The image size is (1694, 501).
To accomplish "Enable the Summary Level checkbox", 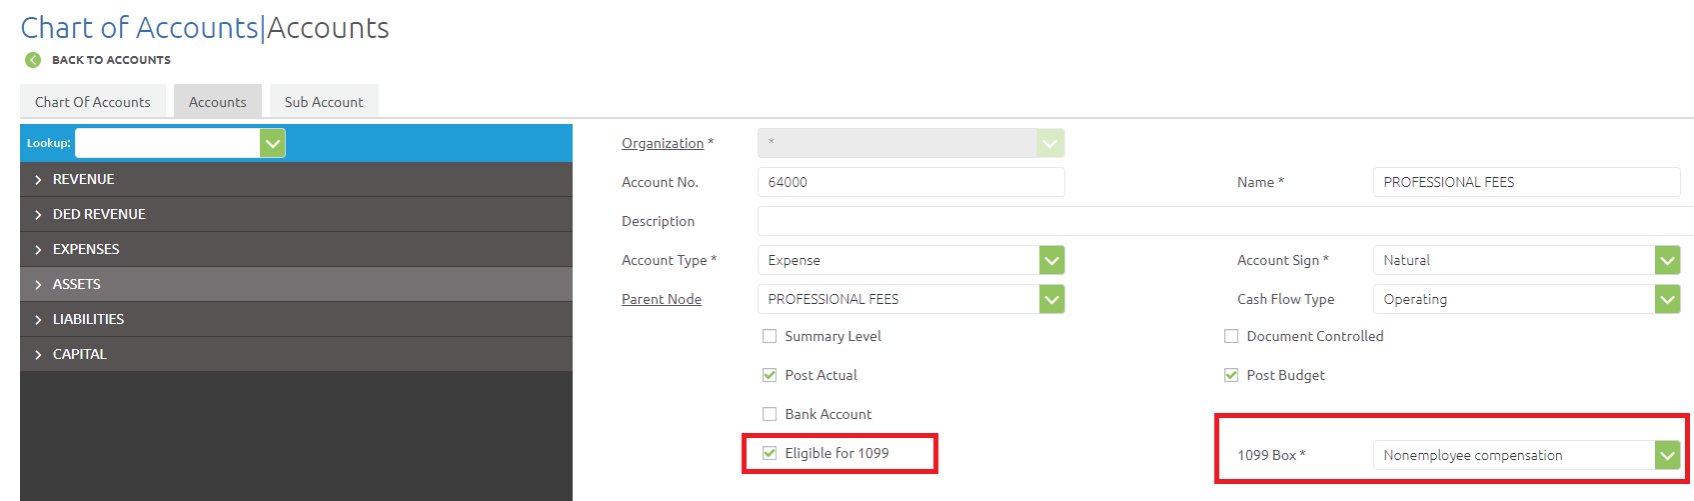I will (770, 336).
